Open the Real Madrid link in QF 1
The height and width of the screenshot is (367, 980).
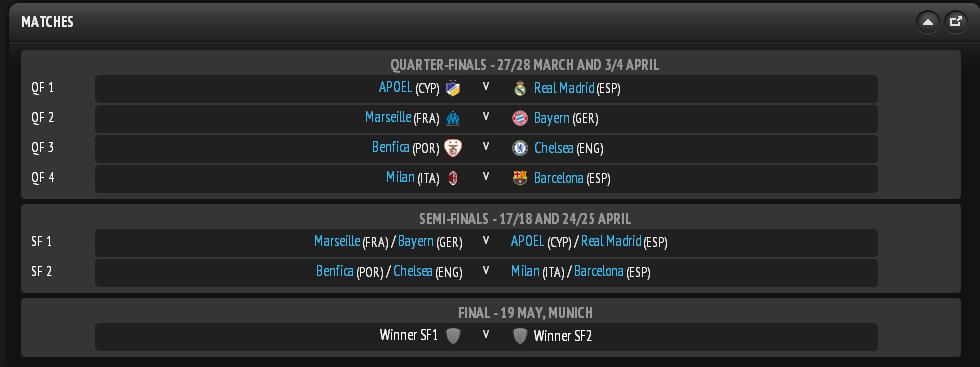click(x=564, y=88)
